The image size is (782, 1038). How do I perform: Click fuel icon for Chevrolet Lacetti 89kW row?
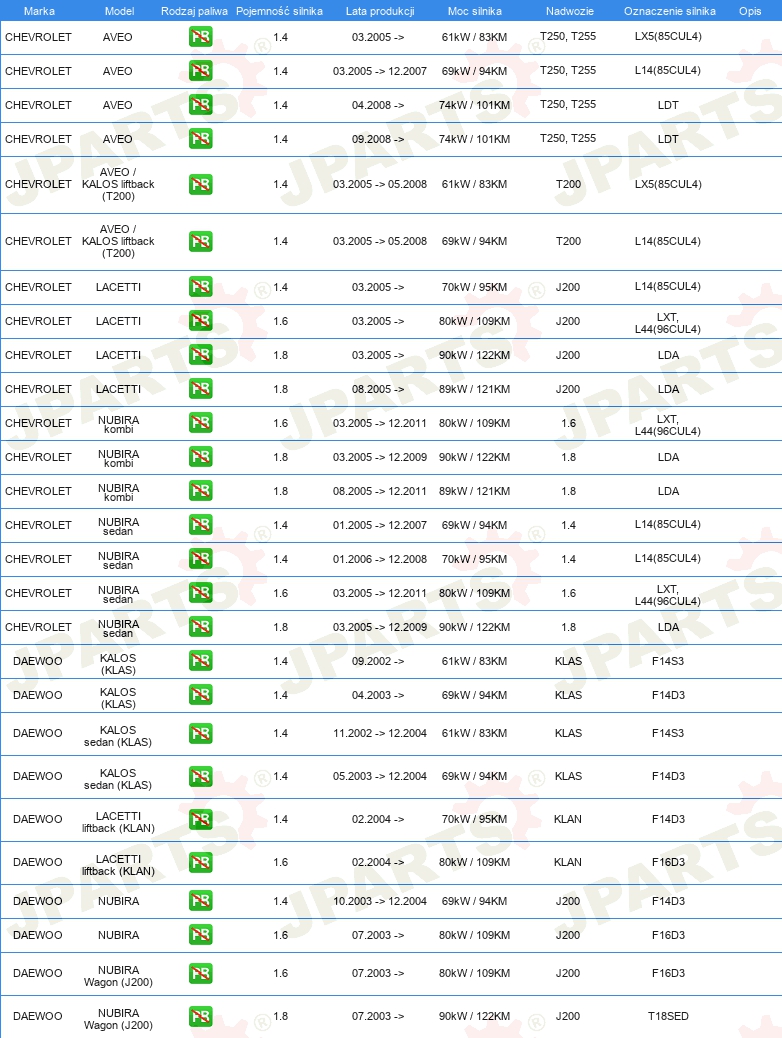tap(201, 389)
